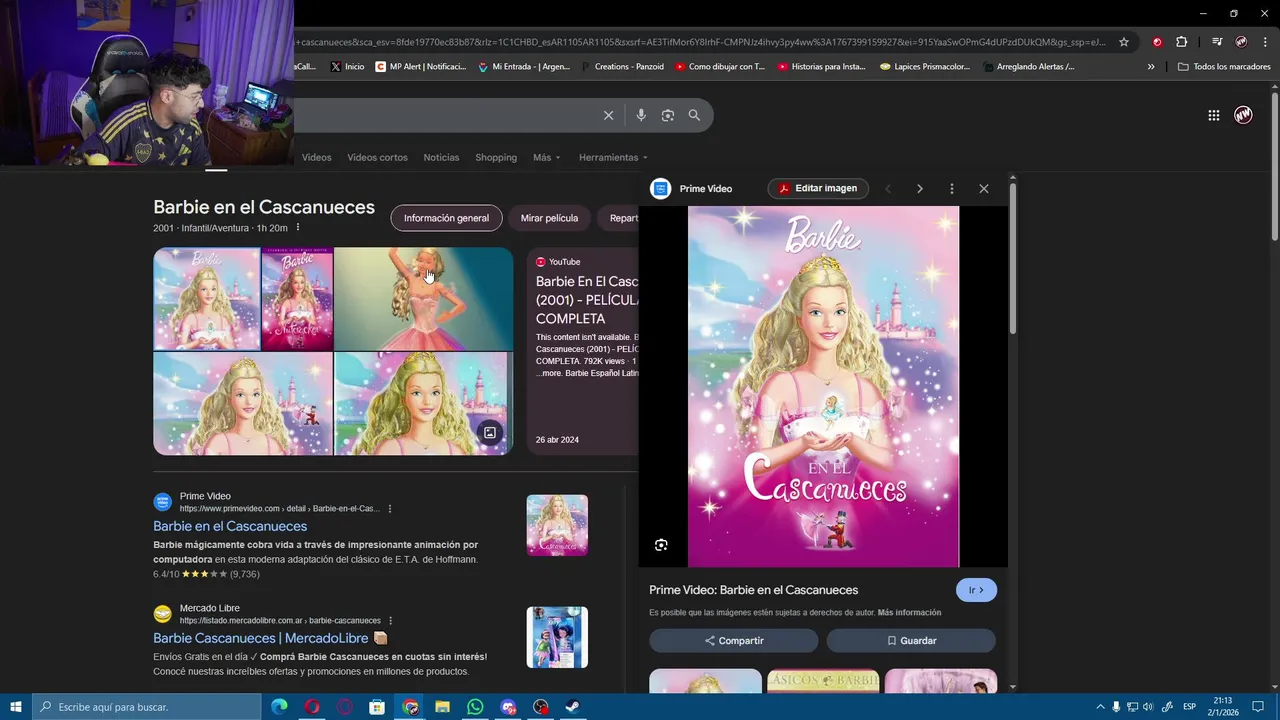1280x720 pixels.
Task: Open the Chrome extensions puzzle icon
Action: (1181, 42)
